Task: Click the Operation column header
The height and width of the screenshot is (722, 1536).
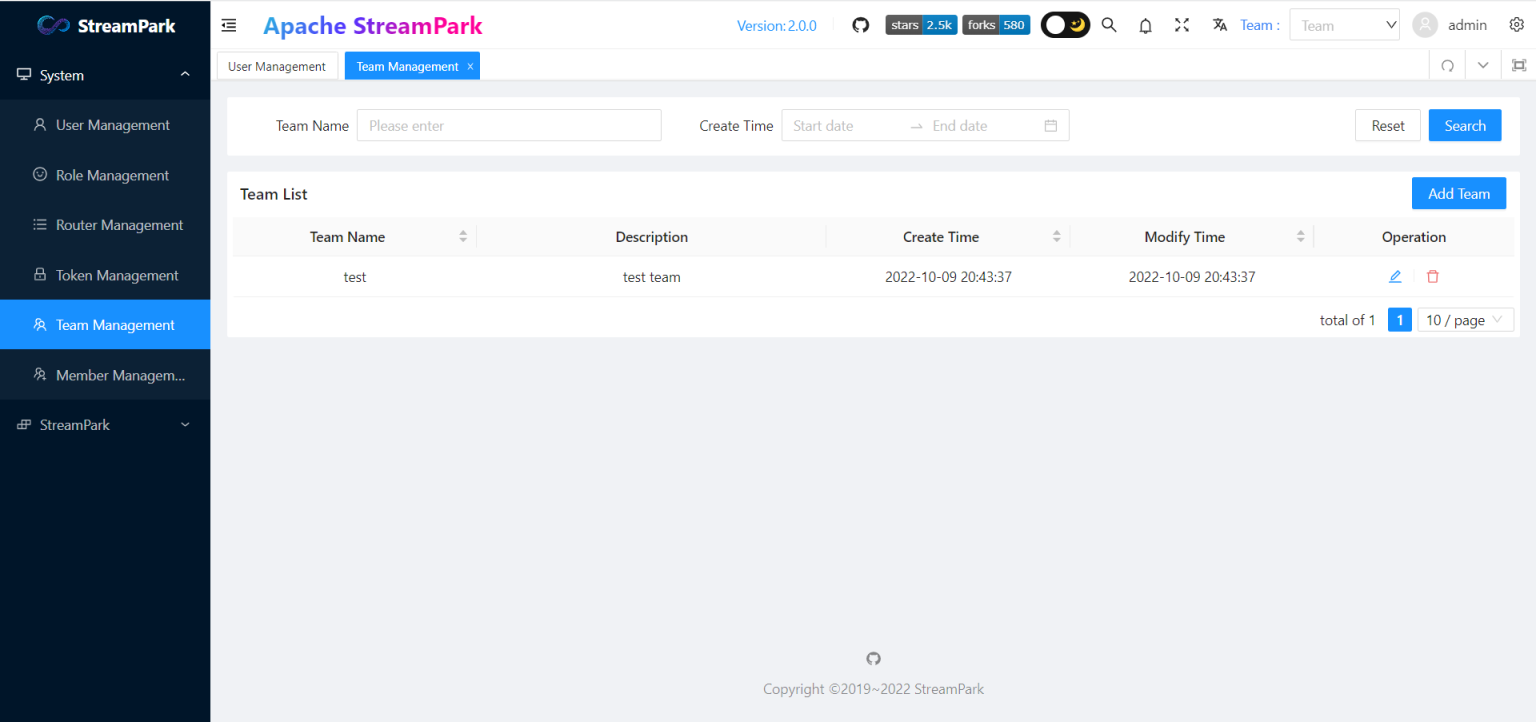Action: (x=1414, y=237)
